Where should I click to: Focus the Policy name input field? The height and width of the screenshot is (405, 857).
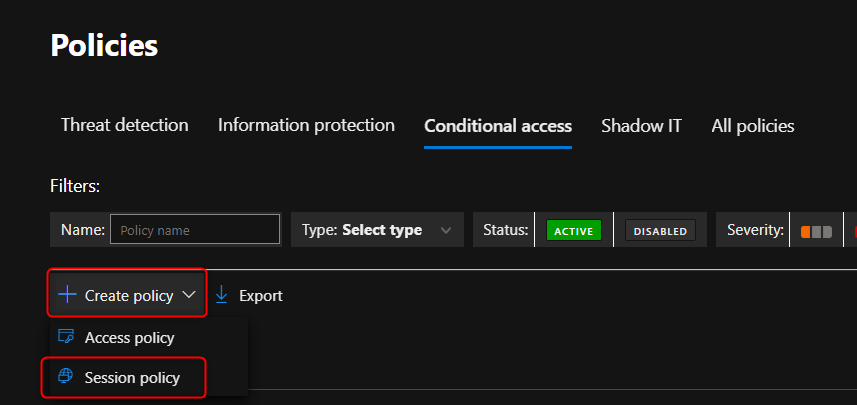coord(195,230)
